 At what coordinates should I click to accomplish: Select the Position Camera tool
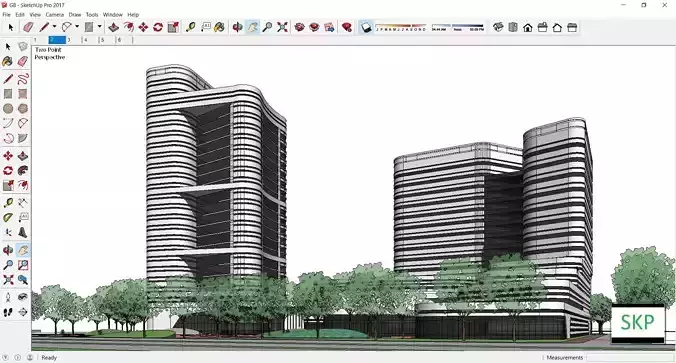[8, 297]
